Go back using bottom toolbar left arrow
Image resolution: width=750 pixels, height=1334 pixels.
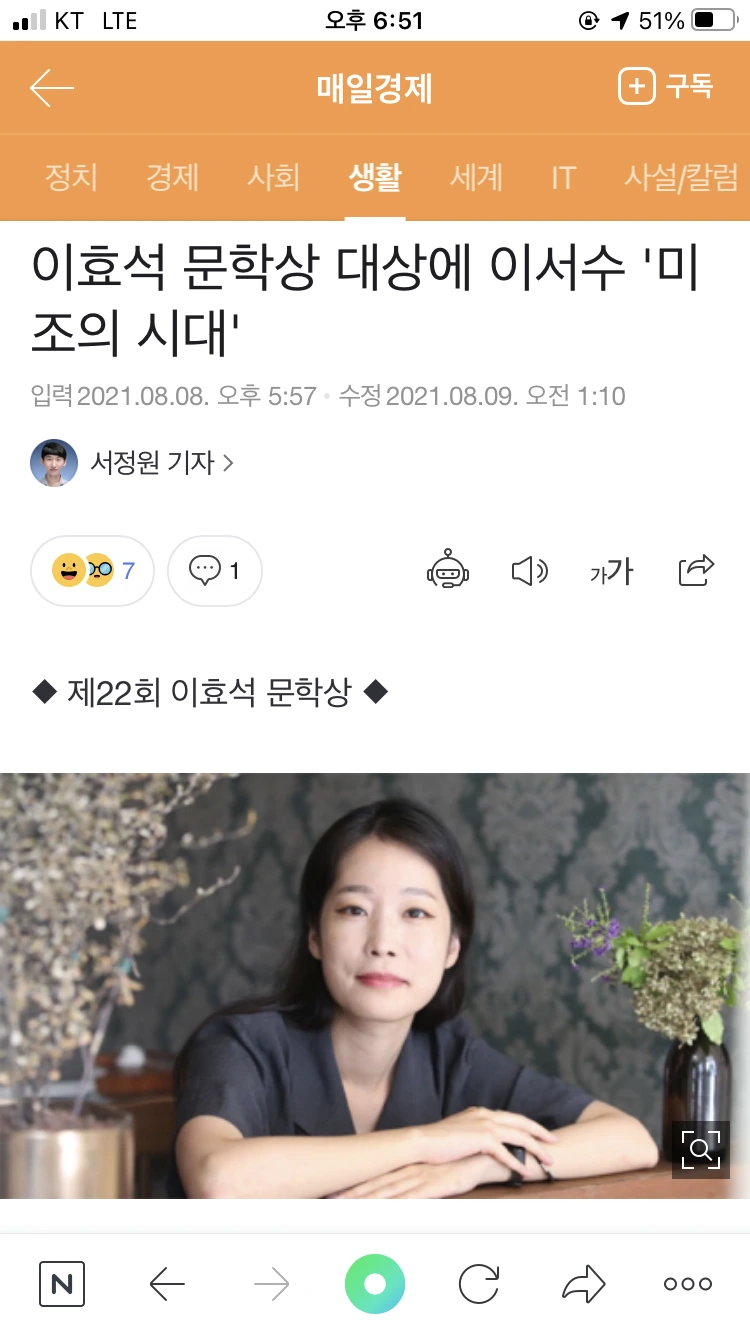coord(166,1284)
